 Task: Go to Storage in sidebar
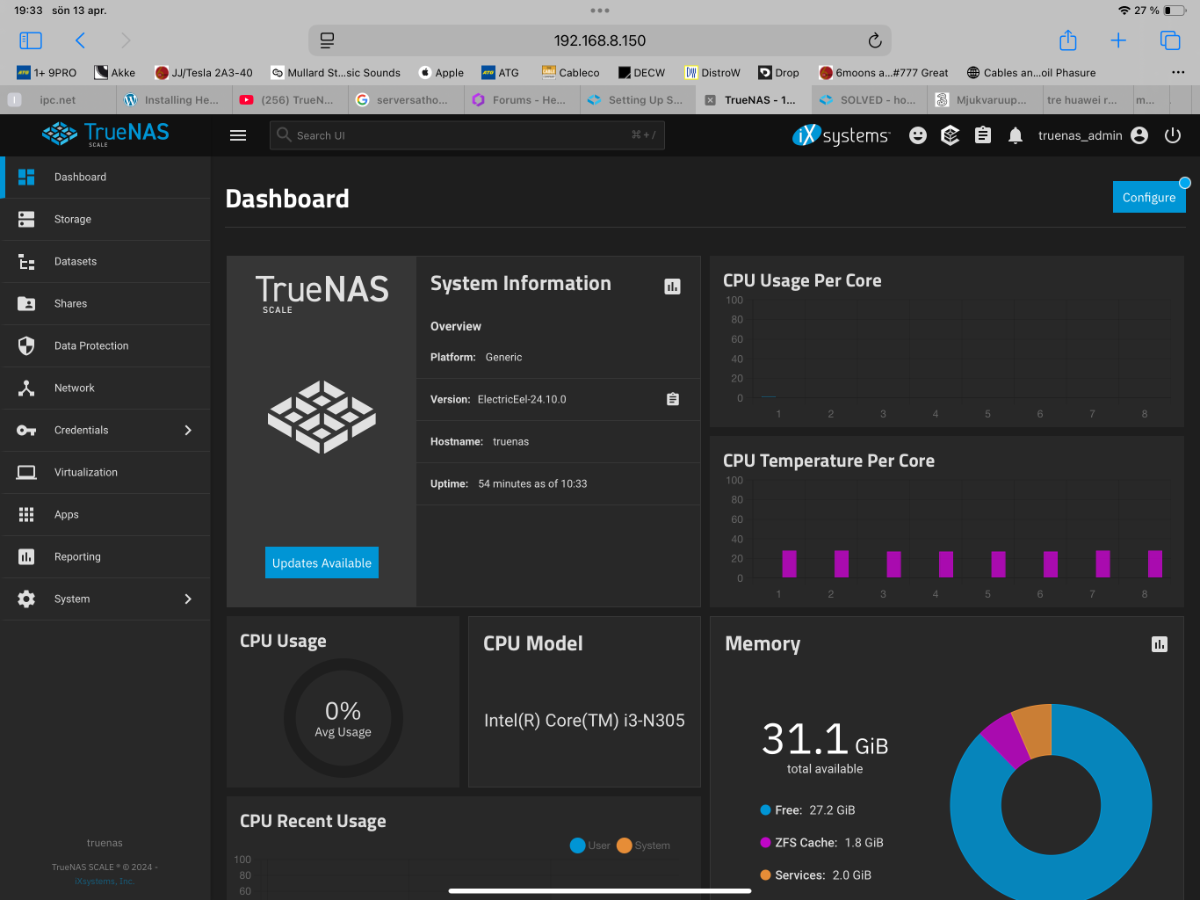tap(72, 219)
